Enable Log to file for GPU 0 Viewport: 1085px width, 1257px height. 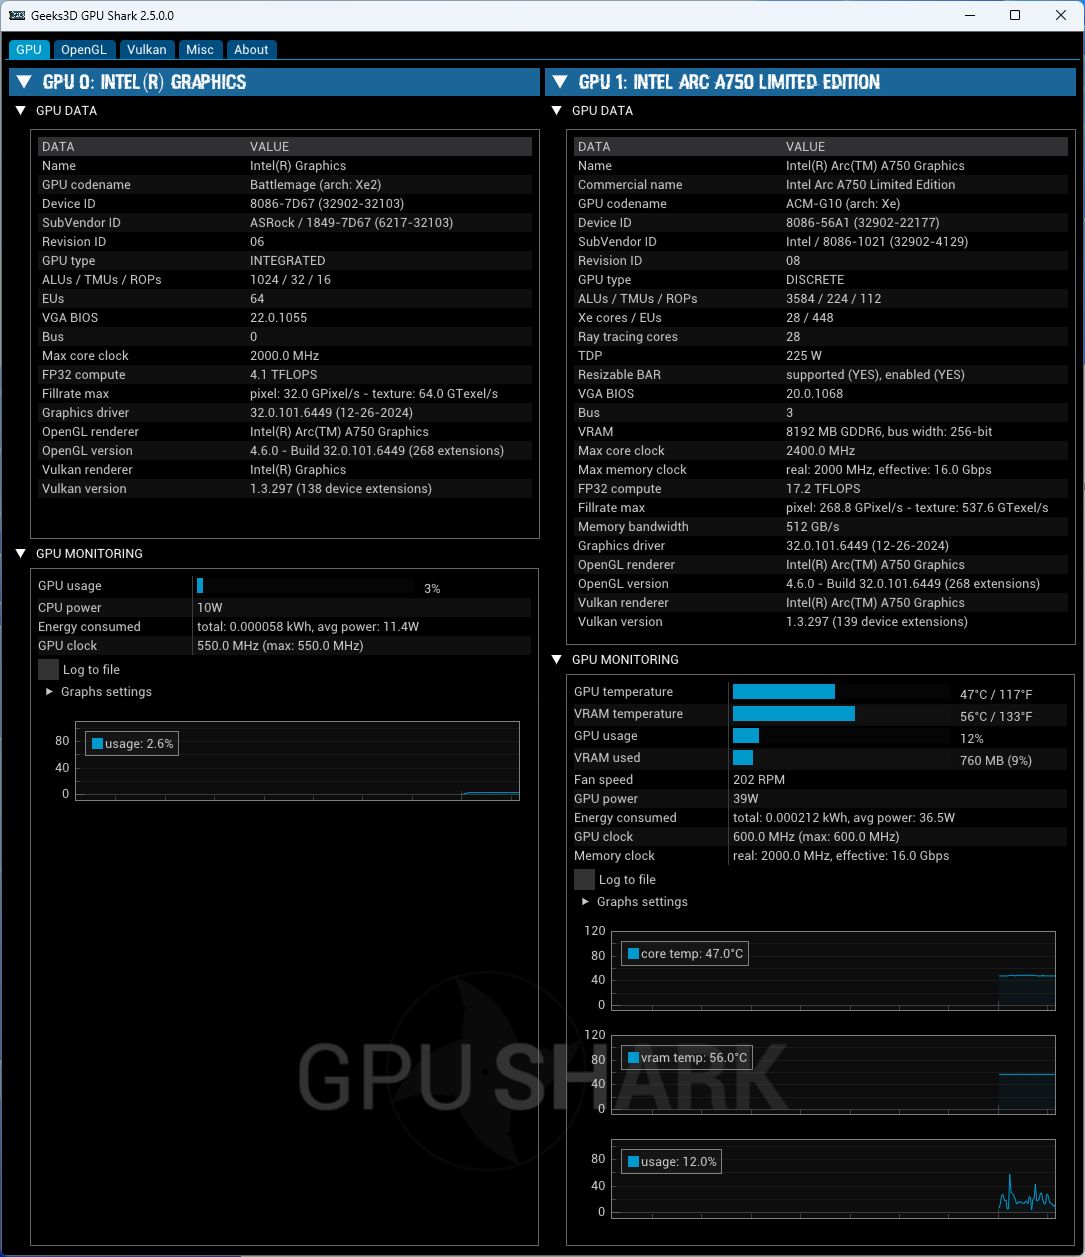48,670
